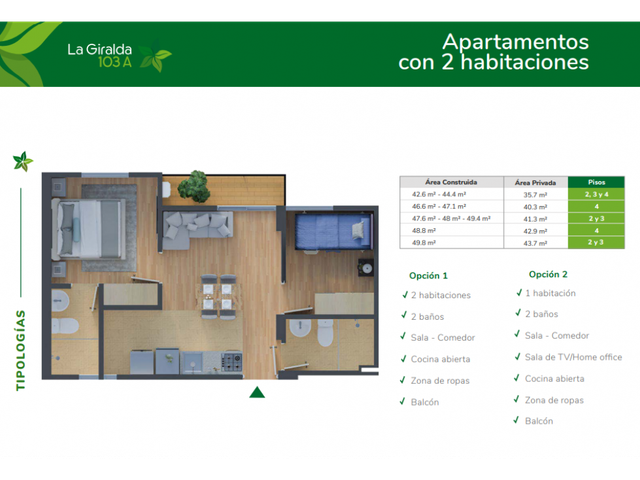Click the La Giralda 103 A logo
The width and height of the screenshot is (640, 480).
tap(100, 55)
